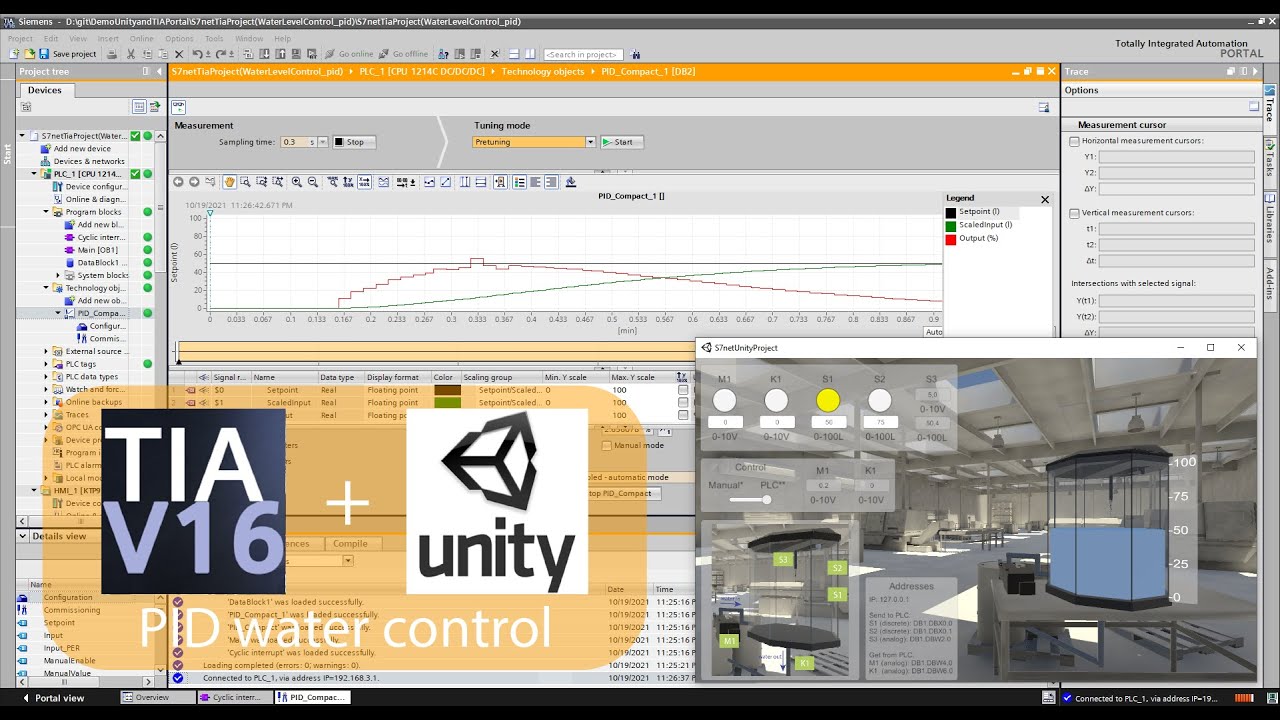Select the zoom selection tool next to hand
The image size is (1280, 720).
click(245, 182)
